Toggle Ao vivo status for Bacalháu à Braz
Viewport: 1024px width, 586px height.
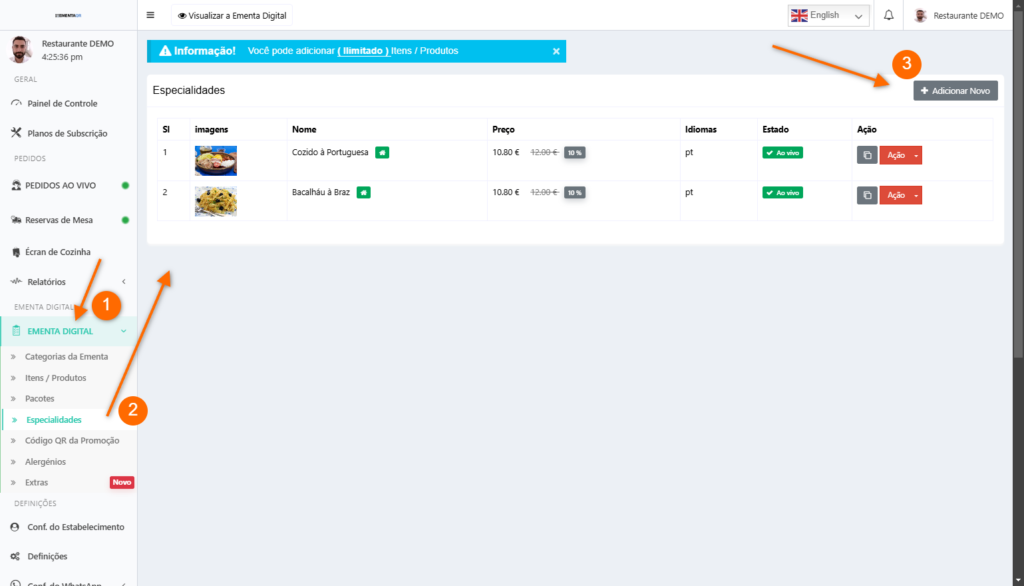pyautogui.click(x=782, y=192)
